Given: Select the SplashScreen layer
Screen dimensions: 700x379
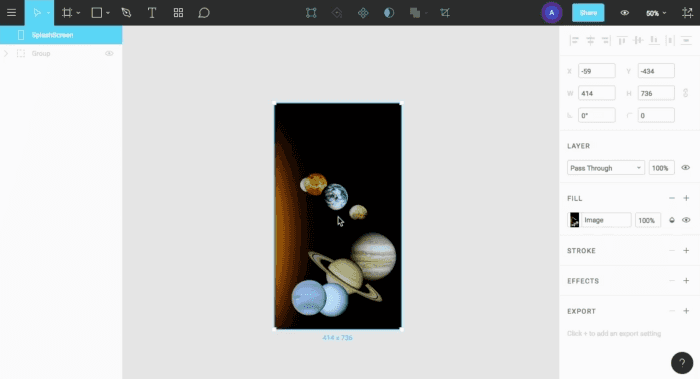Looking at the screenshot, I should [x=61, y=35].
